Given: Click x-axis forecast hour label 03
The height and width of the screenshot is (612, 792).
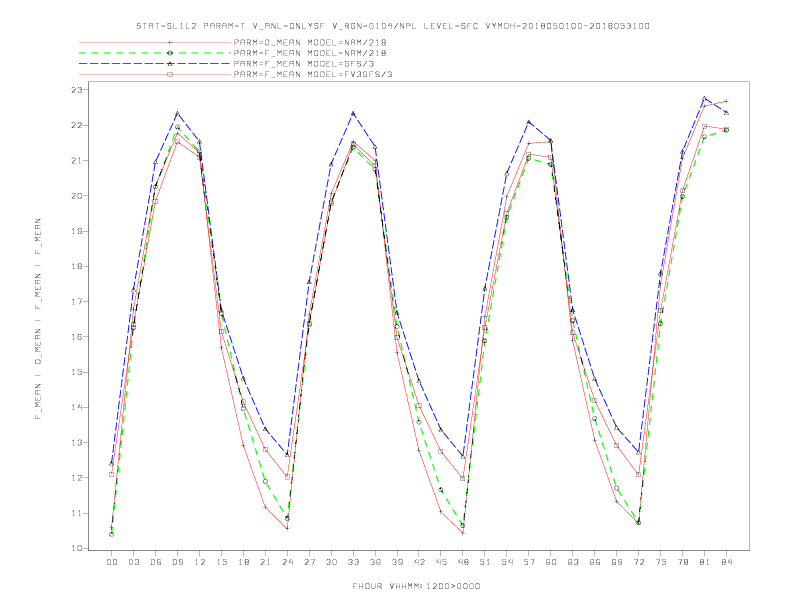Looking at the screenshot, I should click(x=133, y=562).
